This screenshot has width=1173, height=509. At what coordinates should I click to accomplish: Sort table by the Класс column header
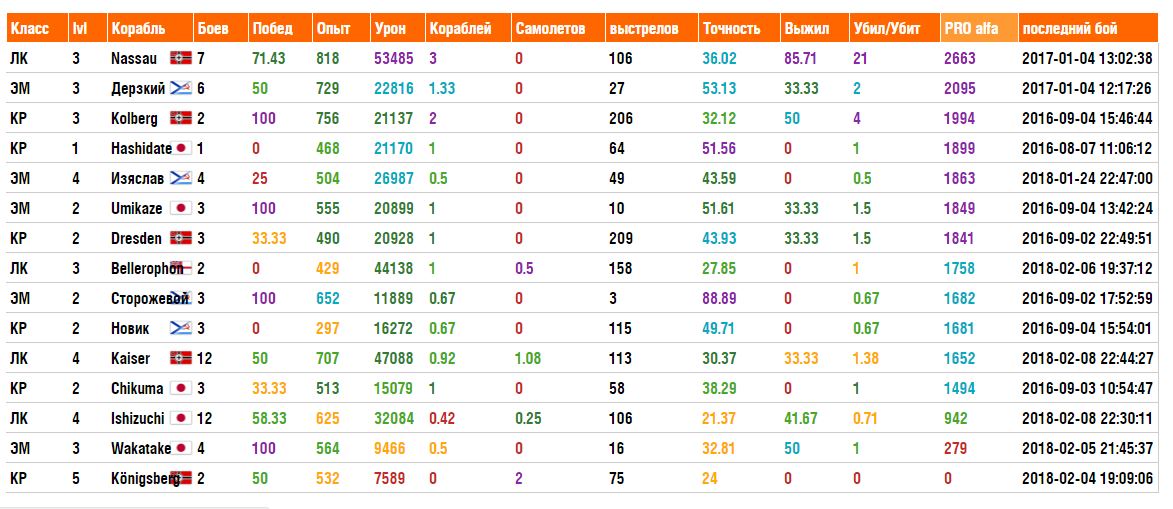28,29
